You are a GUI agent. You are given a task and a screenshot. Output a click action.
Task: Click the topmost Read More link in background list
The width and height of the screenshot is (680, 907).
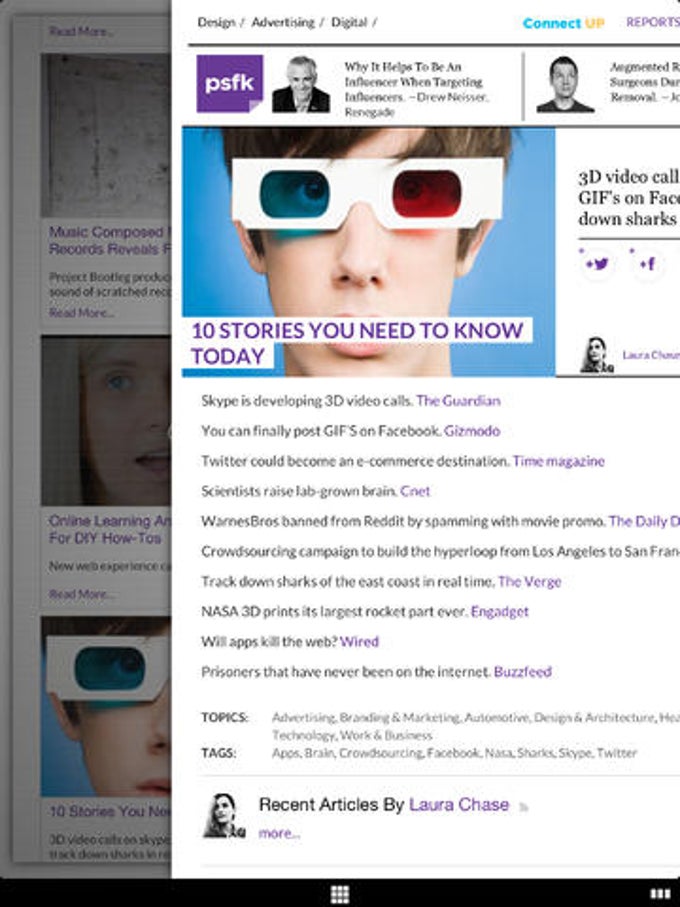coord(80,31)
